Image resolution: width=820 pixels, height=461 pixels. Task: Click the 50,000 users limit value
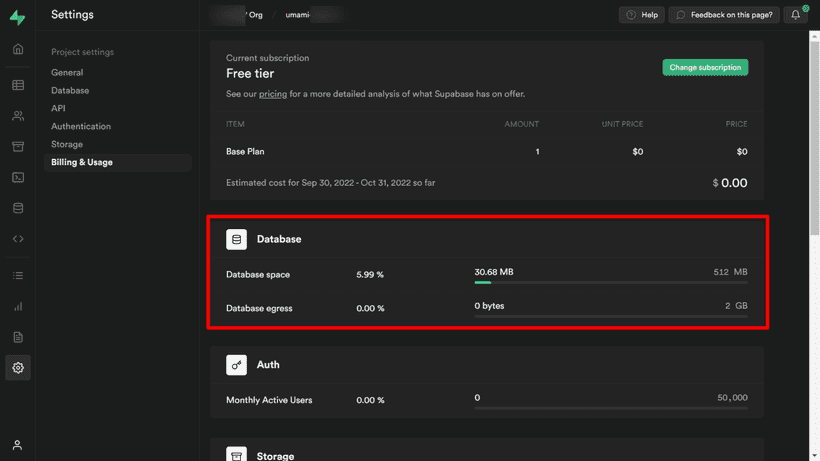point(732,398)
